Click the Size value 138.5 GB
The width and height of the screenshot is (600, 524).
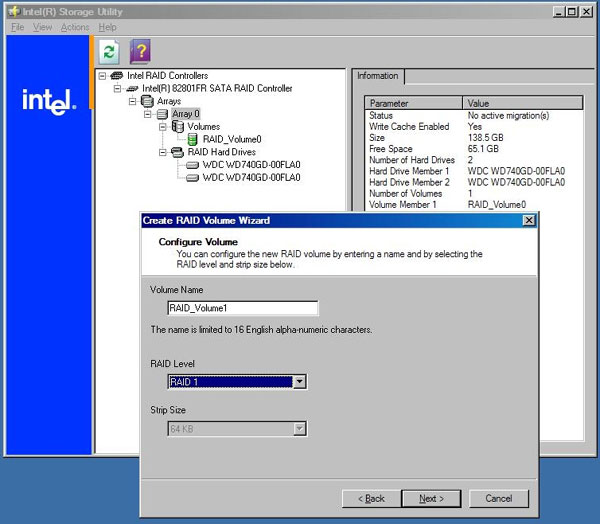click(486, 138)
